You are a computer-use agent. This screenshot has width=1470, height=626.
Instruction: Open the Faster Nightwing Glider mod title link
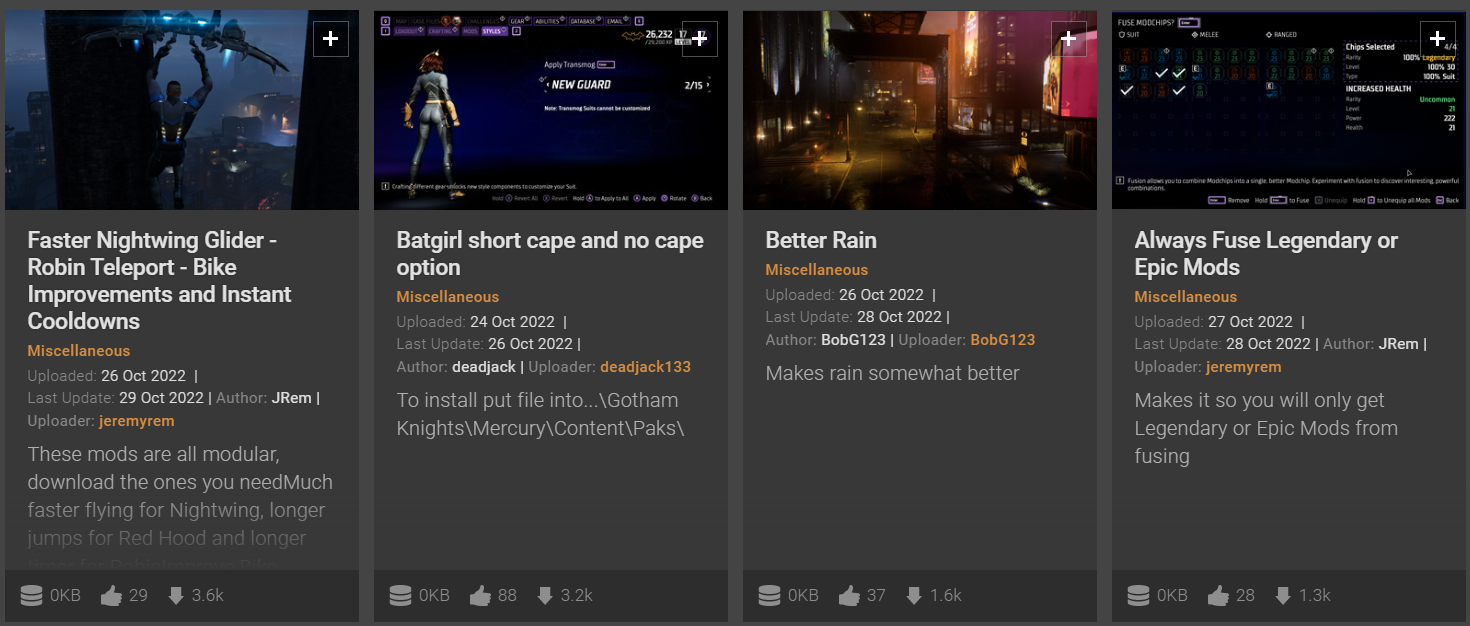(x=160, y=281)
